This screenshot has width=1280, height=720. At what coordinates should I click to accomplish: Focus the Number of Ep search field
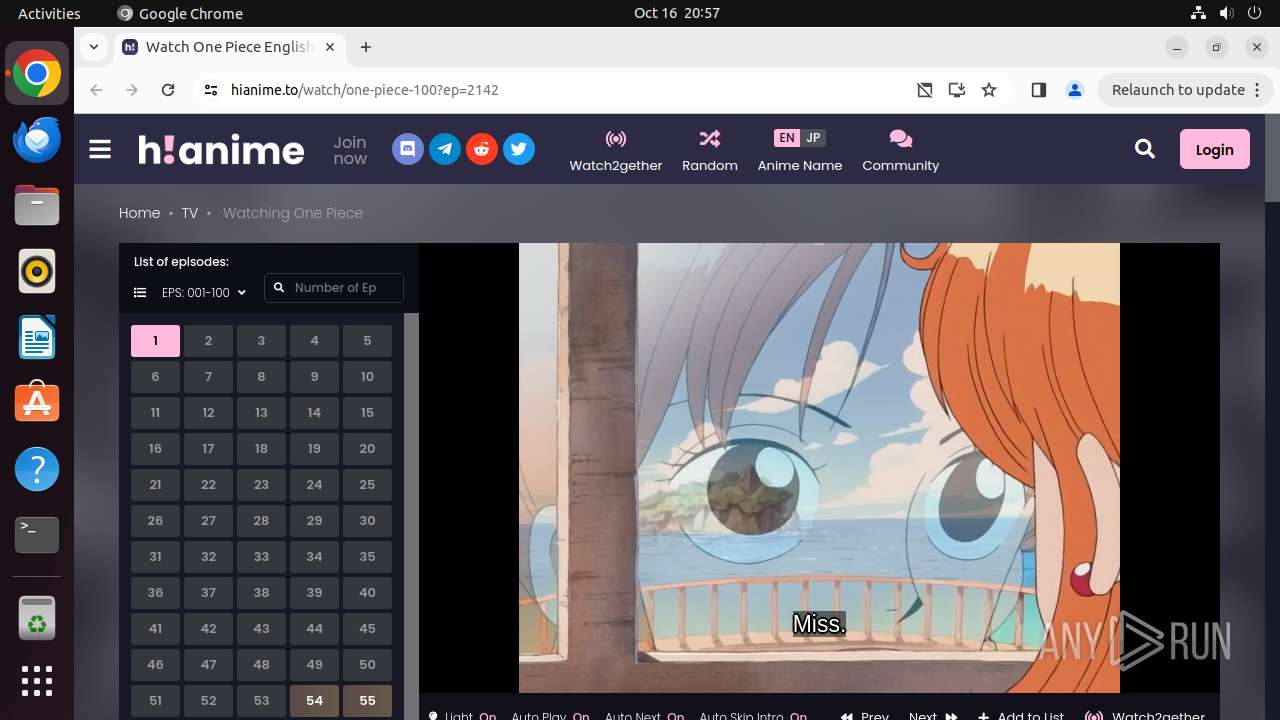coord(334,288)
